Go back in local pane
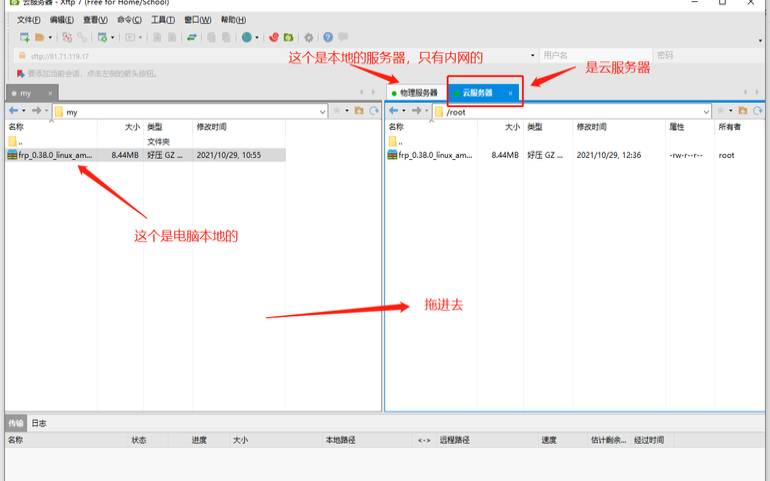This screenshot has height=481, width=770. [x=14, y=111]
